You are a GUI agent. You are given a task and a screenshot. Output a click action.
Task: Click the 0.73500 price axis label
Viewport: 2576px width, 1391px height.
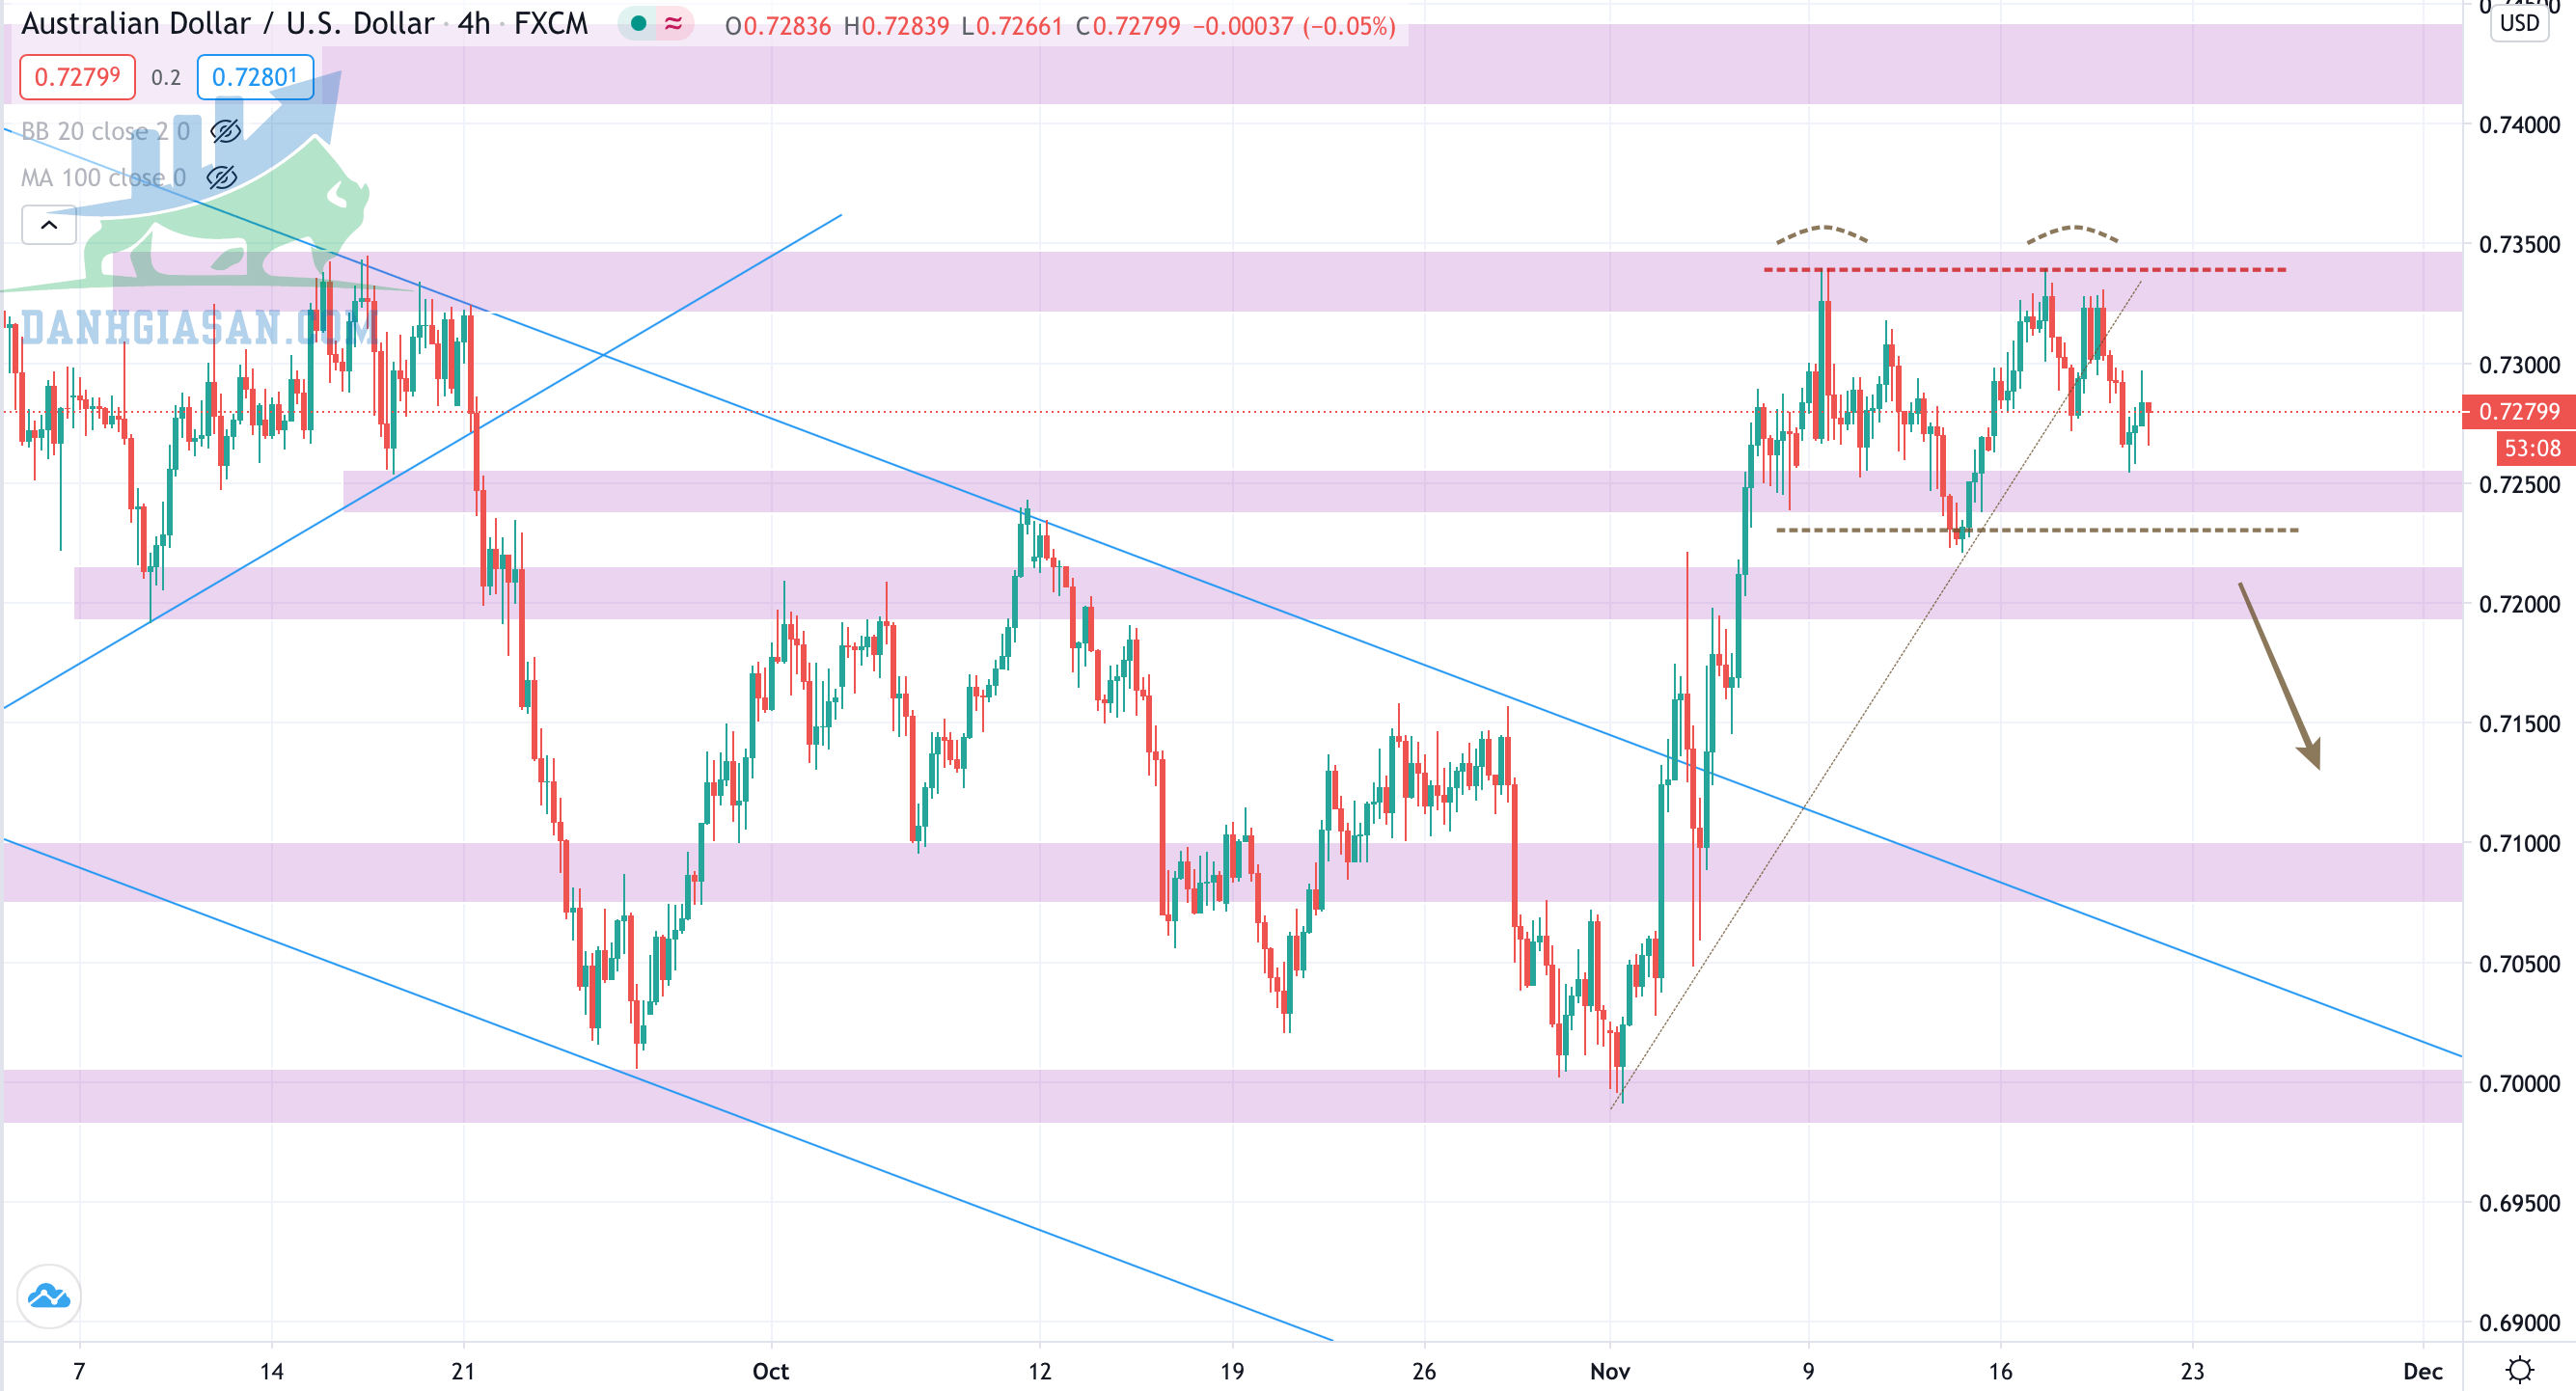coord(2519,245)
